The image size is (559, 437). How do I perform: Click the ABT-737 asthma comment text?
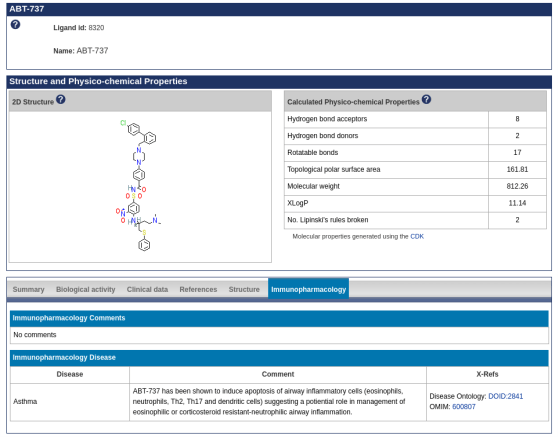(269, 402)
